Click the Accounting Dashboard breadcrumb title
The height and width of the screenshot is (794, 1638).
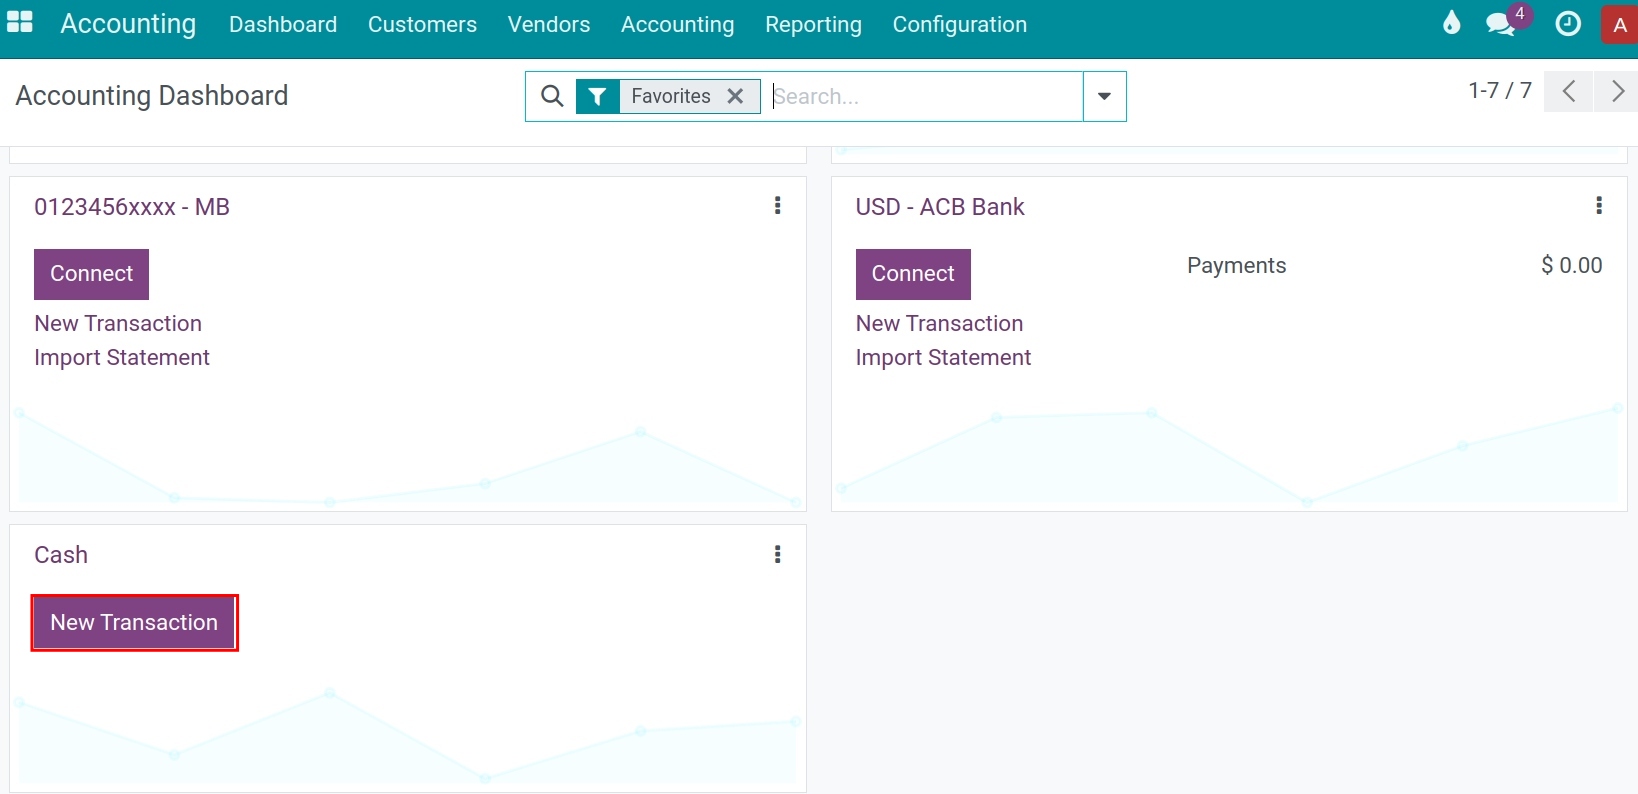[x=152, y=95]
